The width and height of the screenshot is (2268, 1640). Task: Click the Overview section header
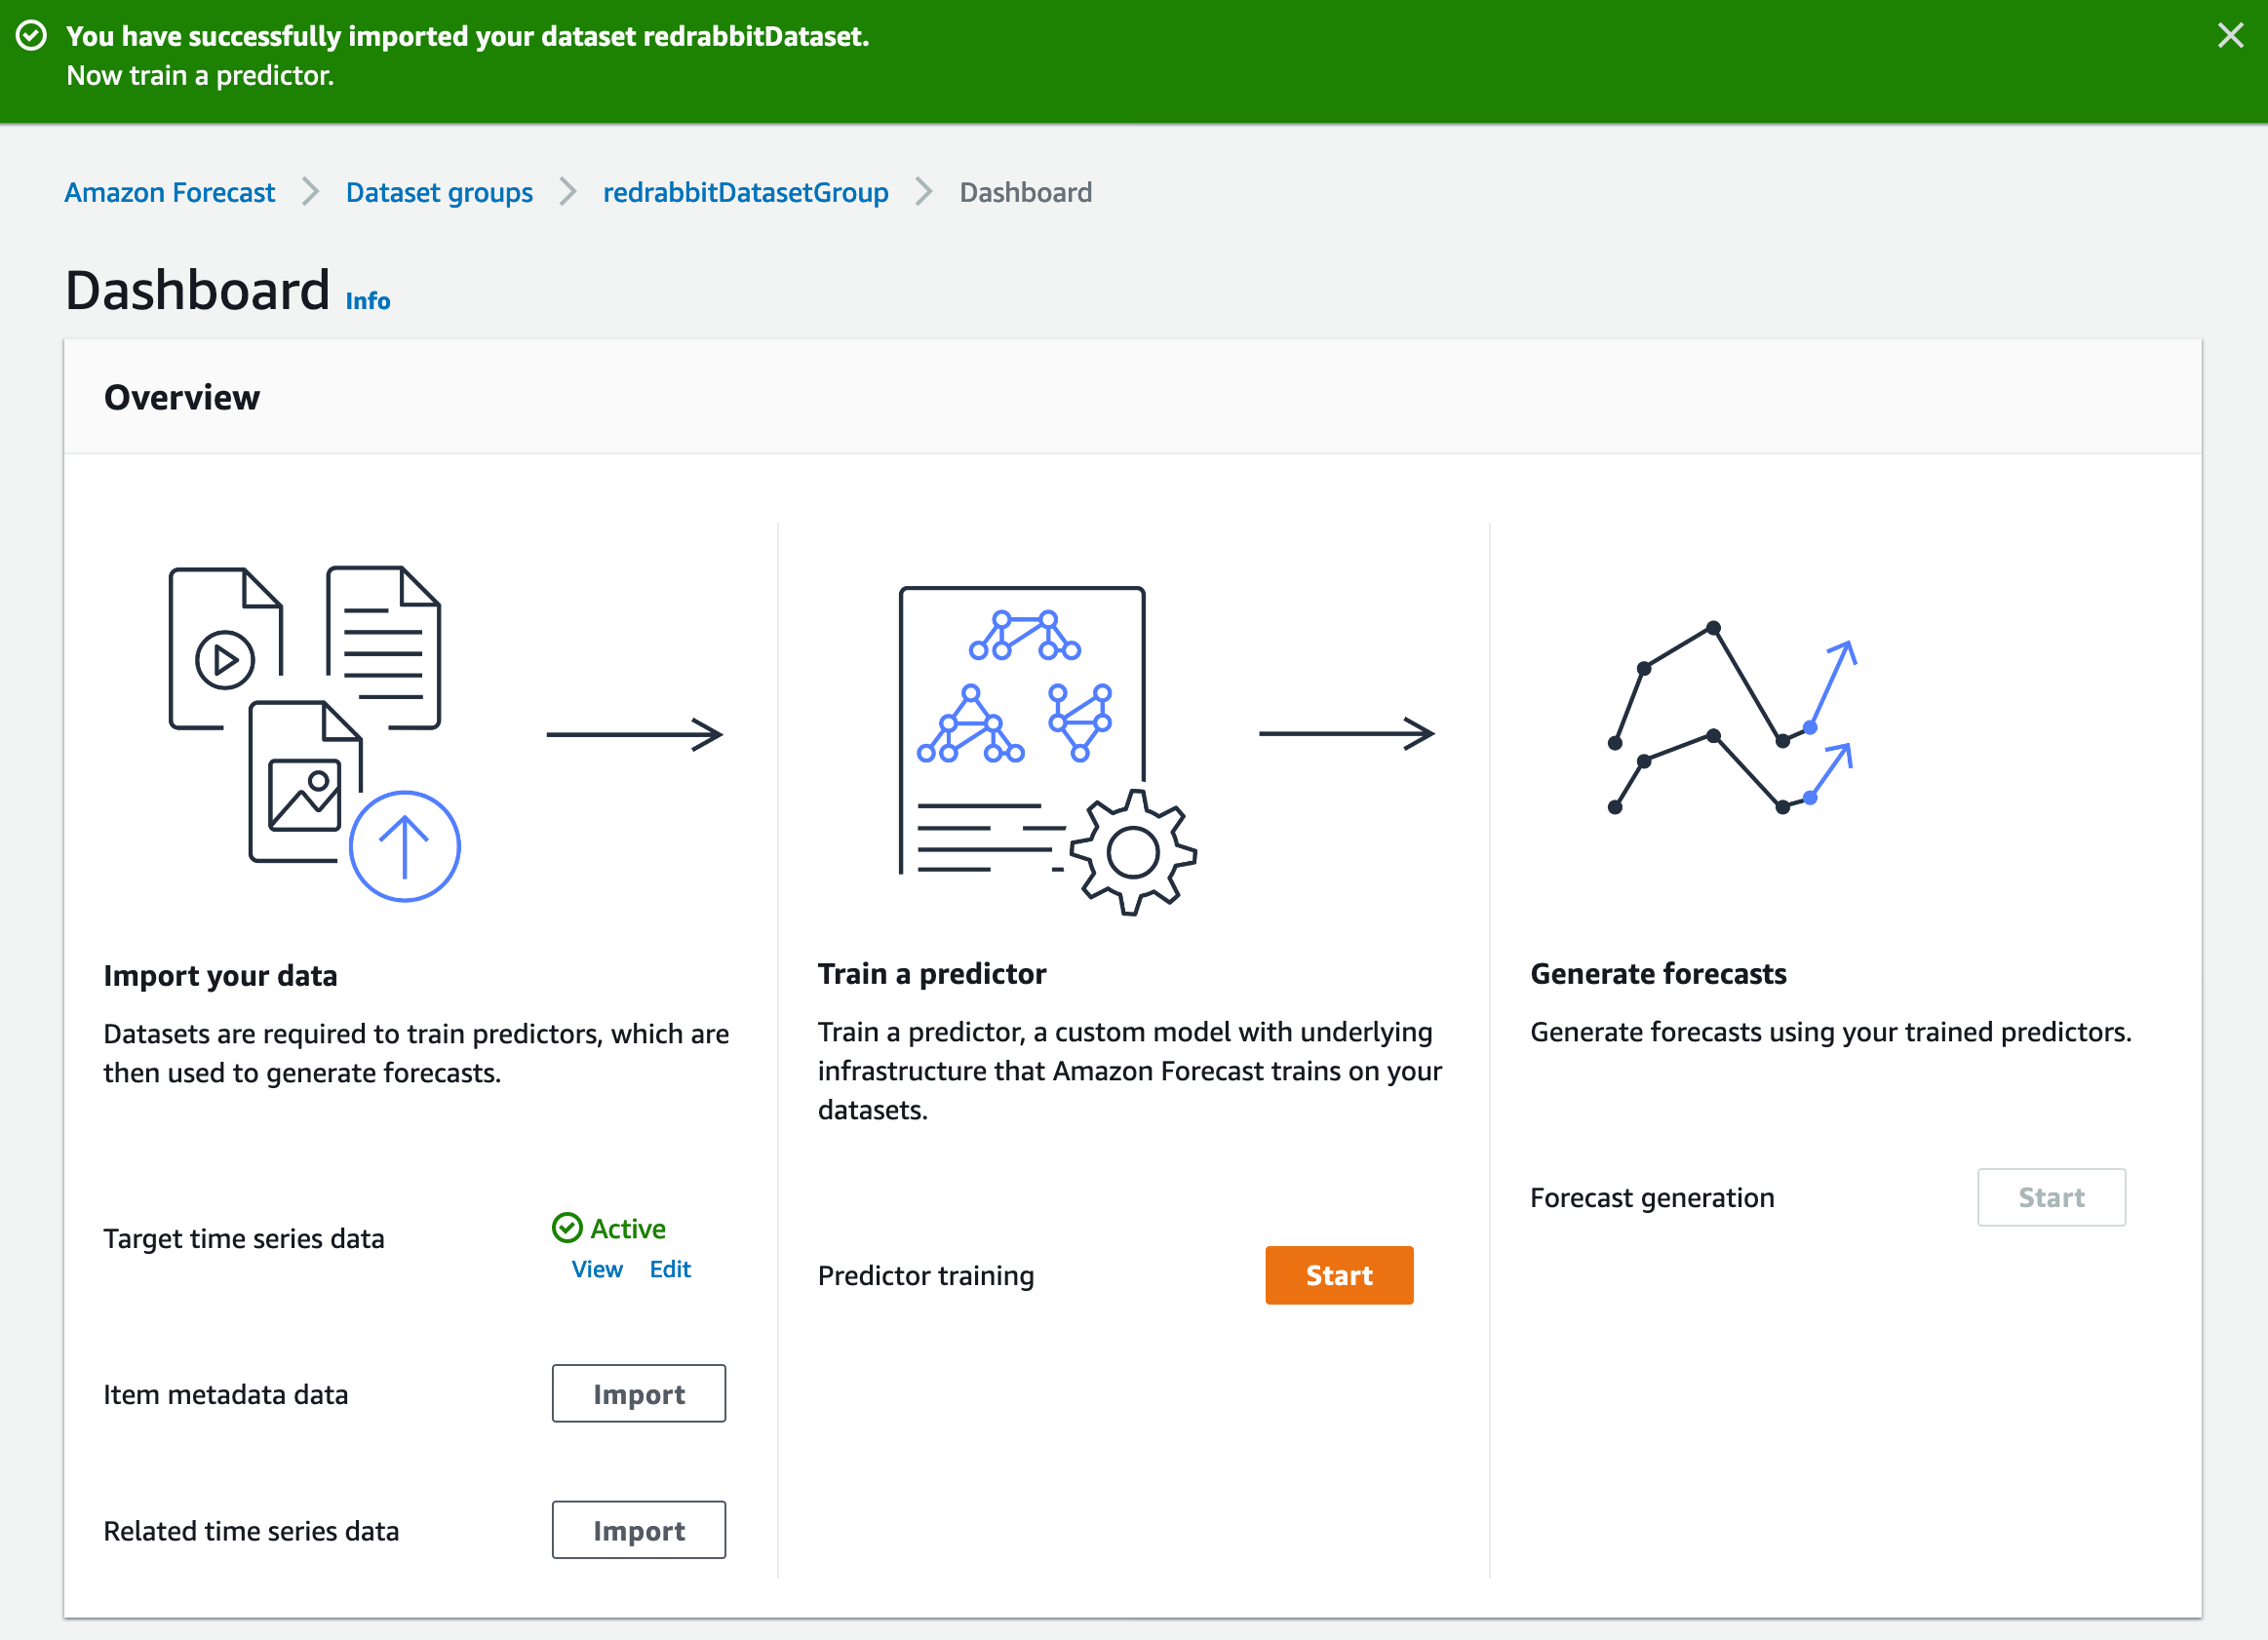coord(182,397)
